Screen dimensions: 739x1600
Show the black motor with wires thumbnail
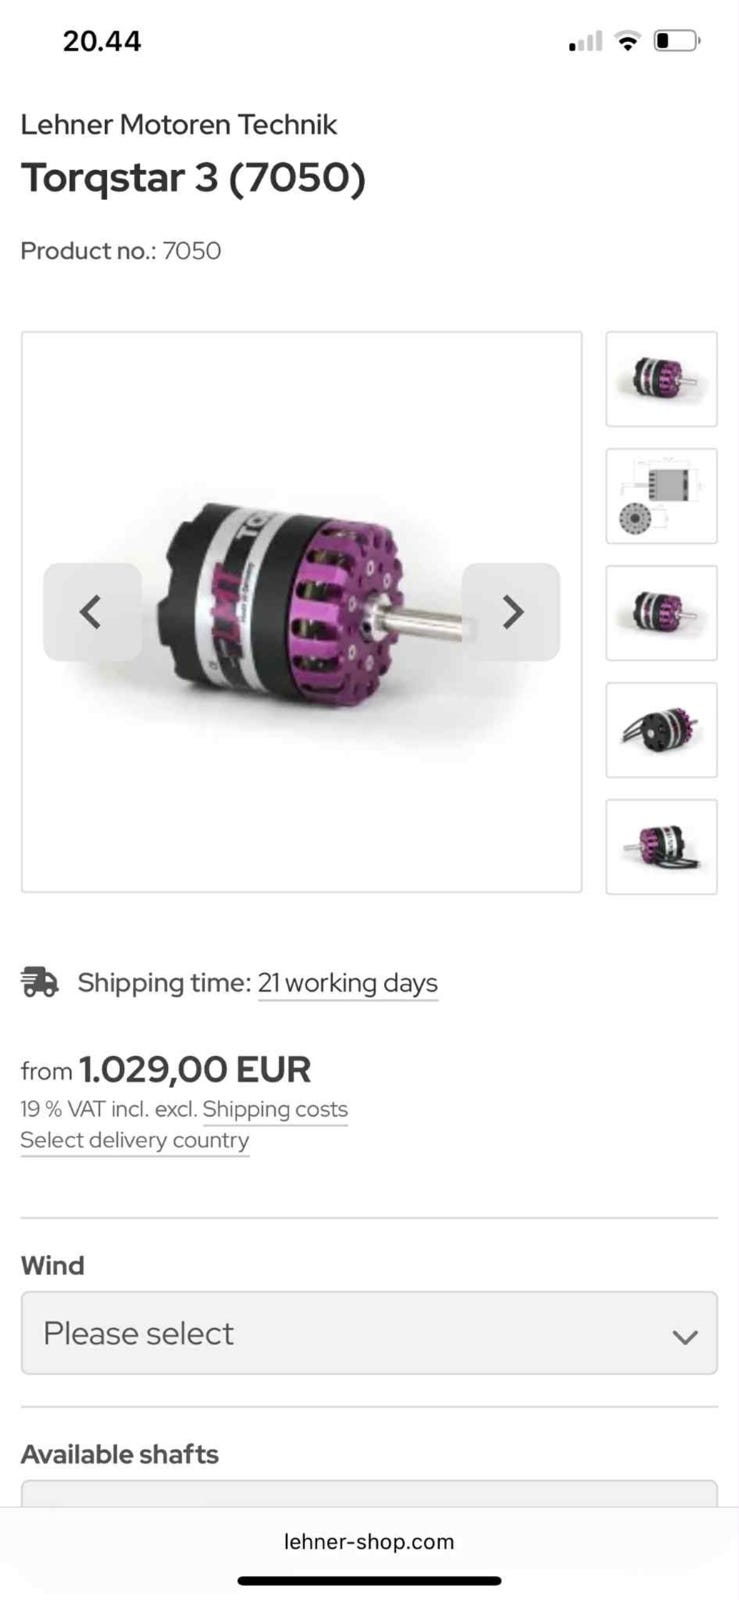(661, 730)
